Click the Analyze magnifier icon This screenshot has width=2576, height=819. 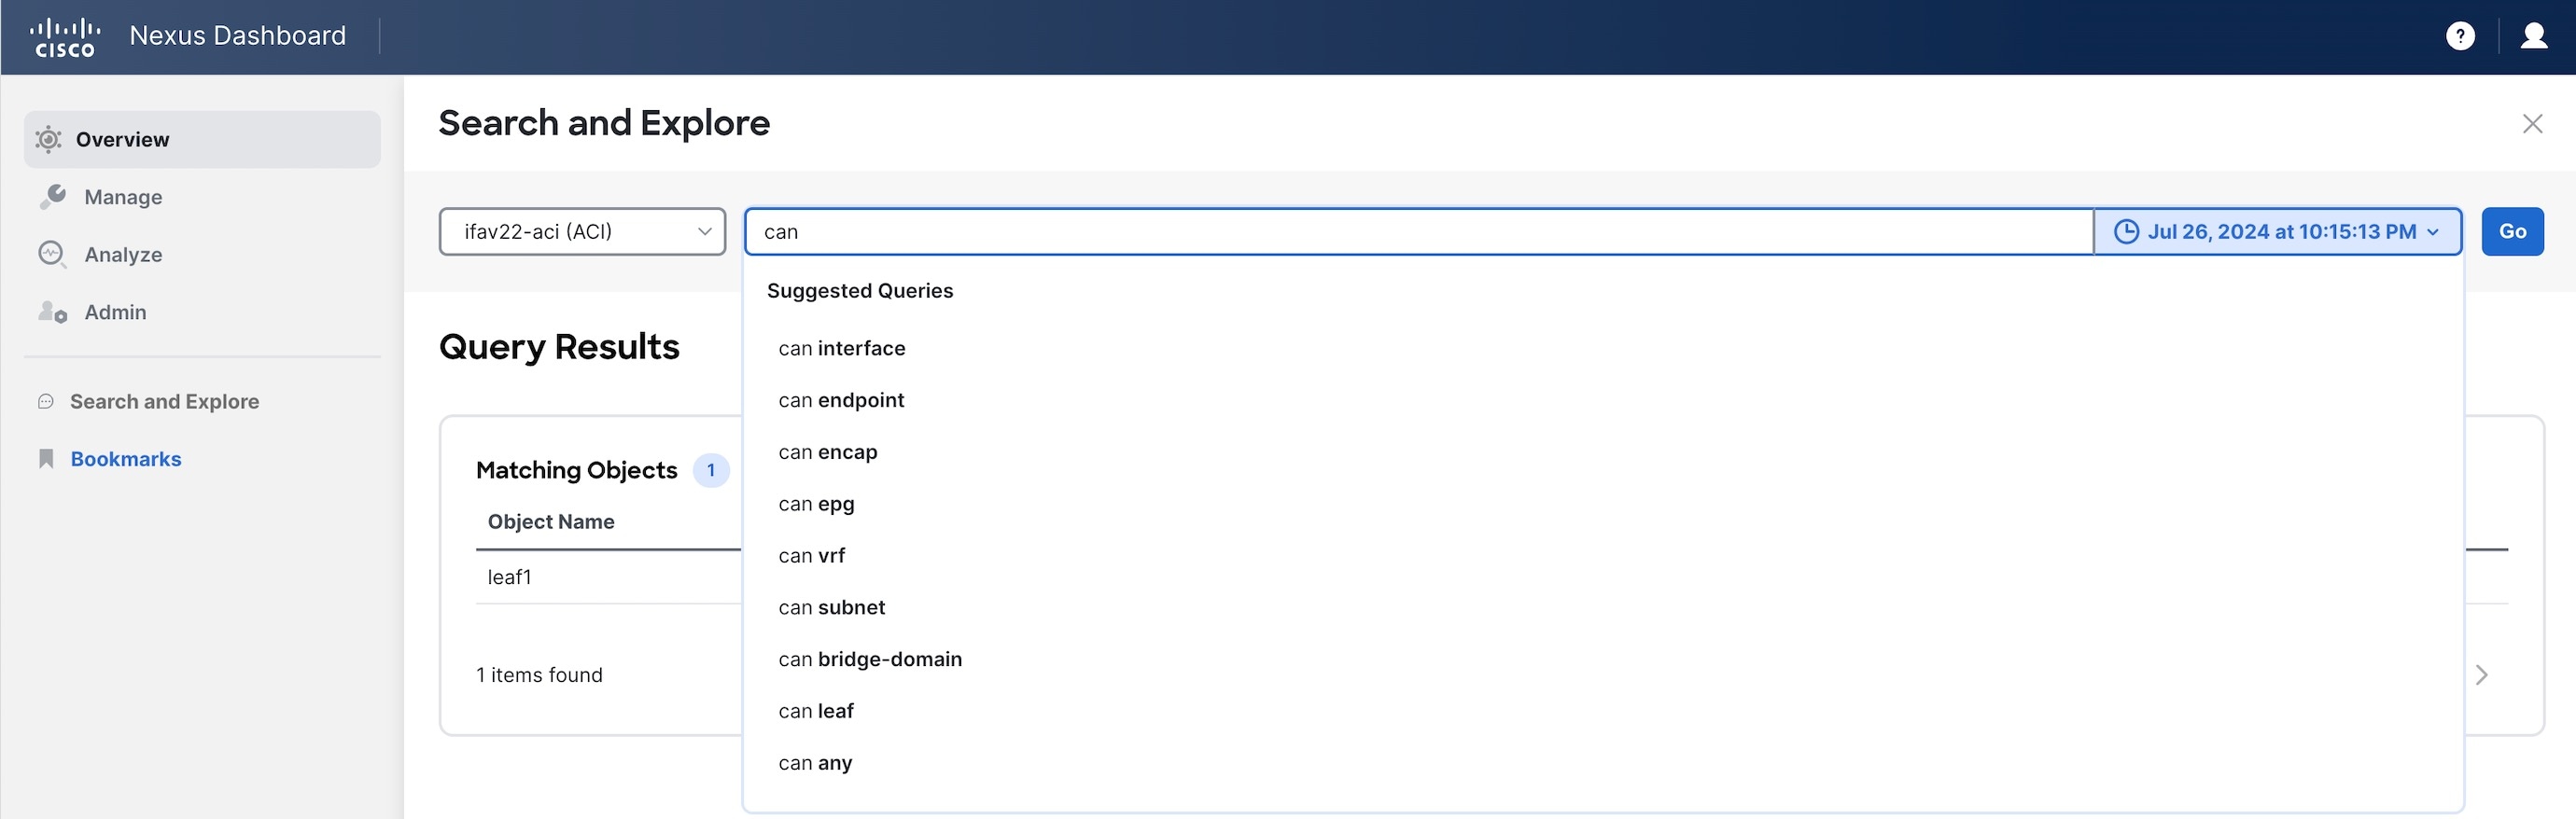[x=52, y=254]
